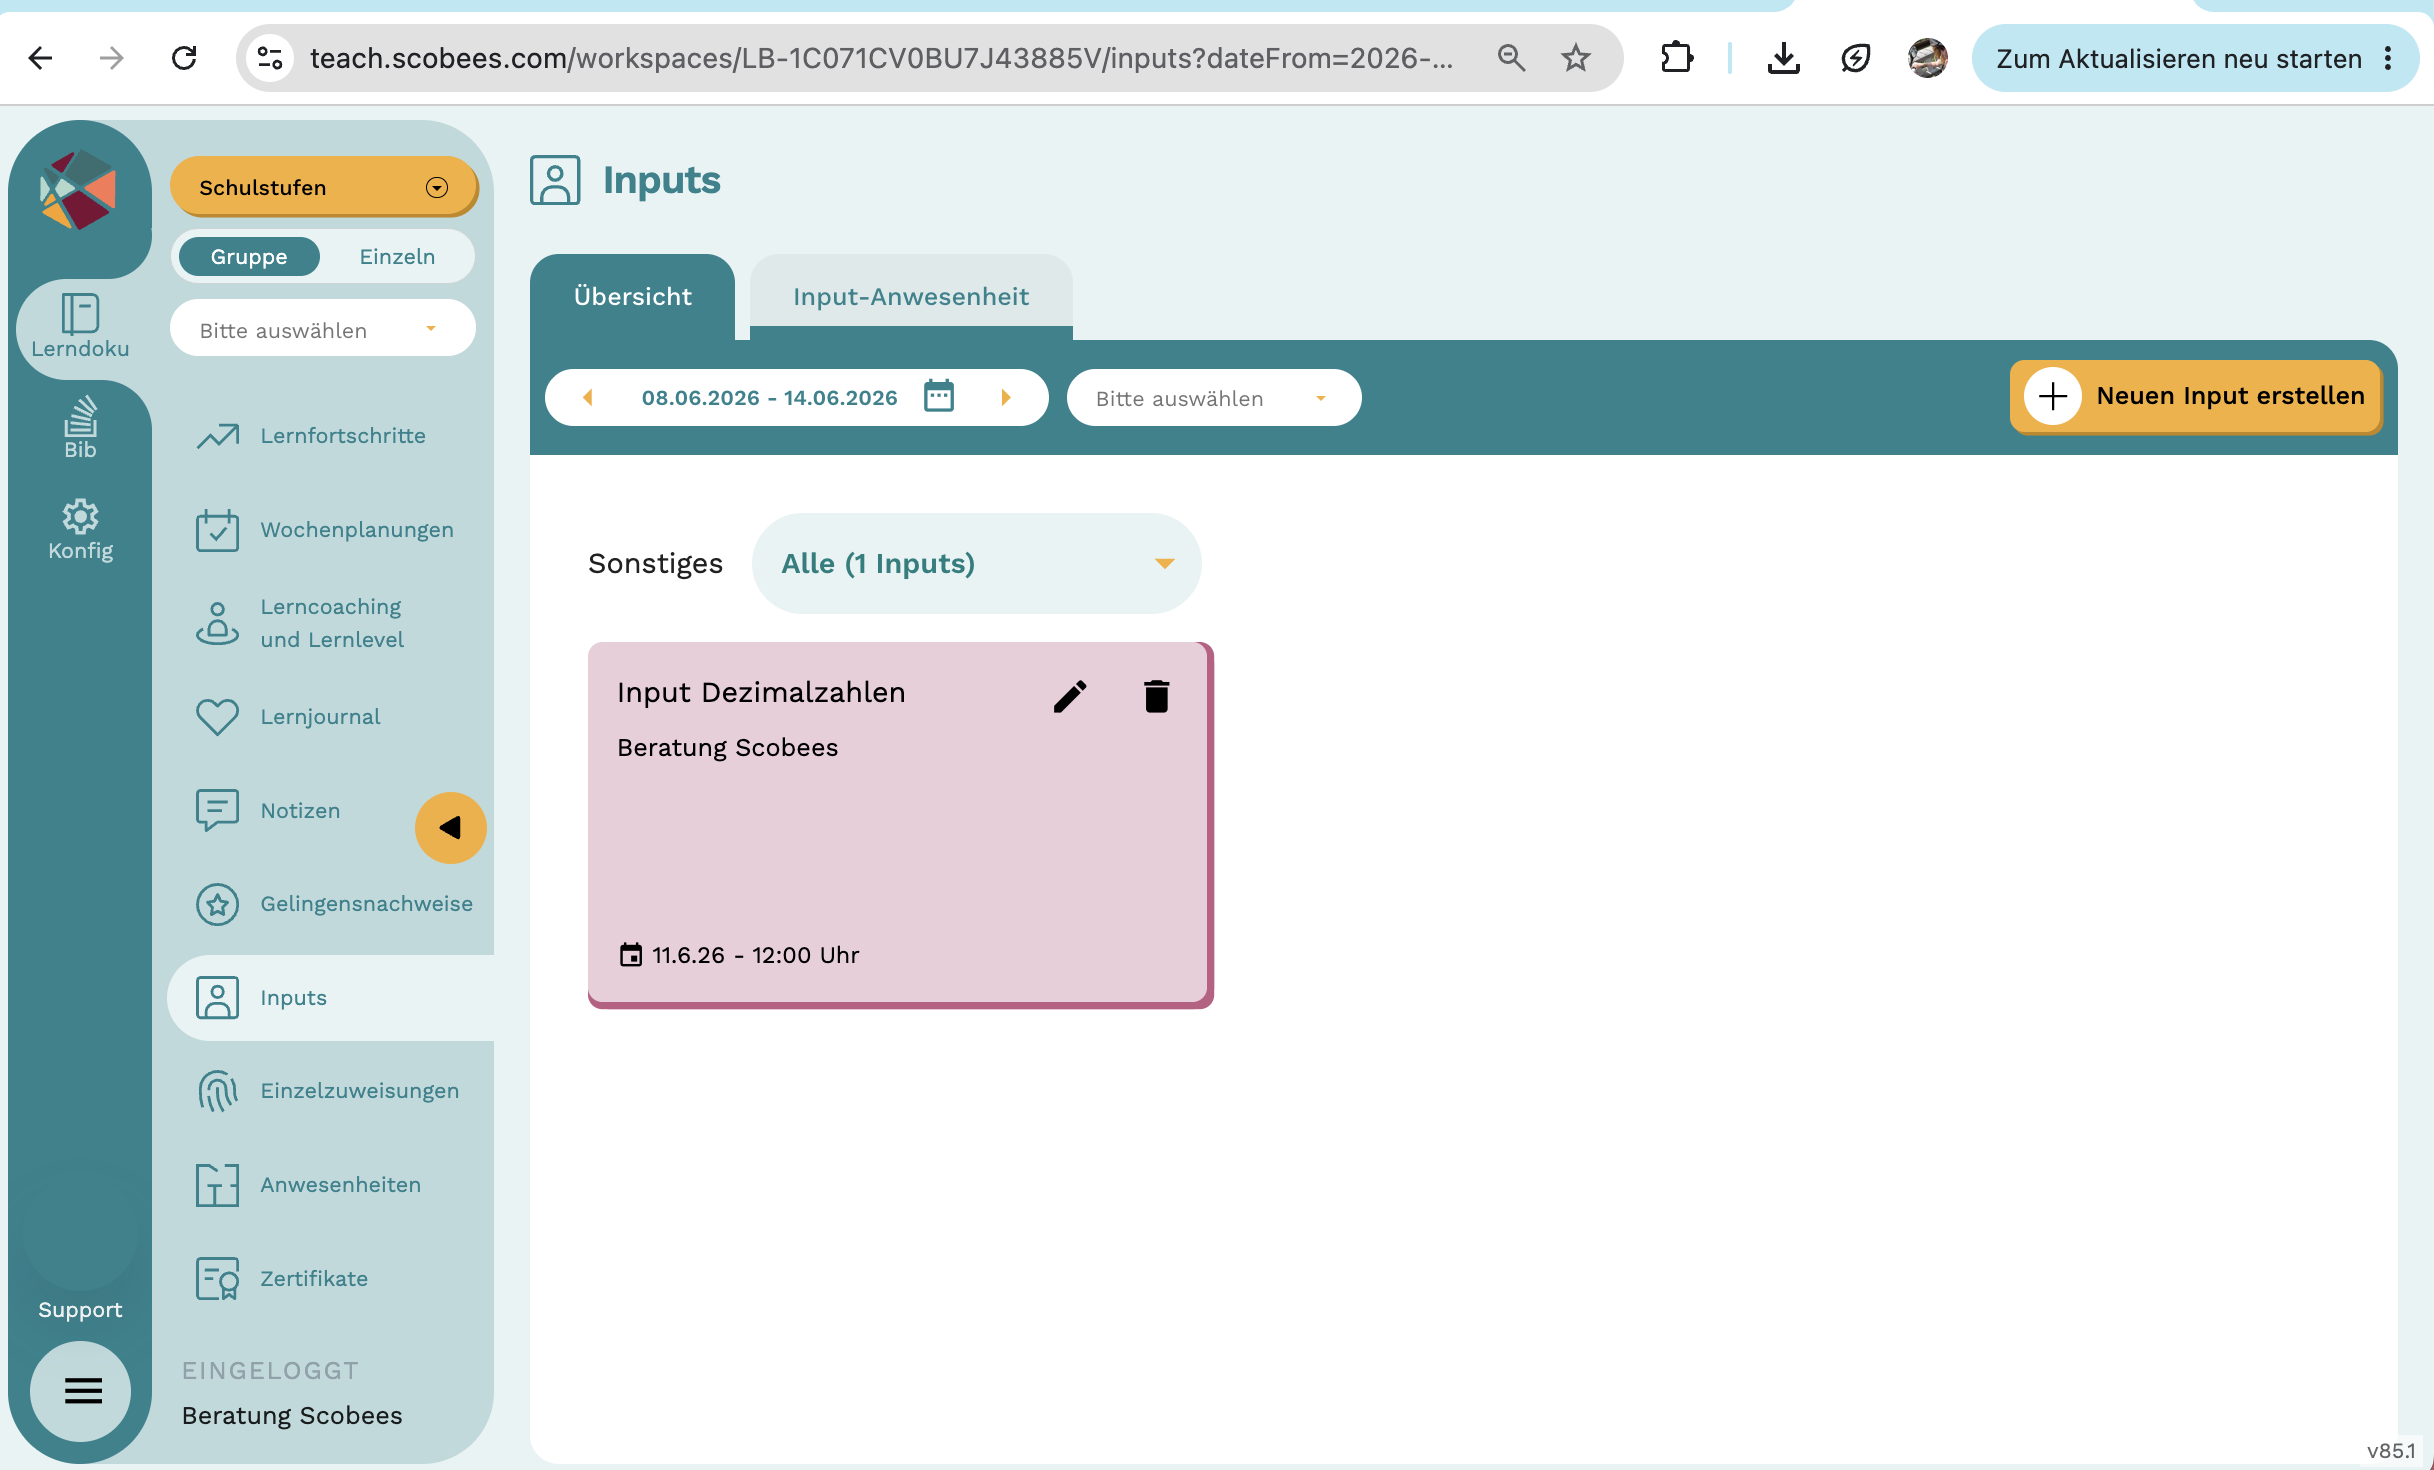The height and width of the screenshot is (1470, 2434).
Task: Click the Beratung Scobees logged-in name
Action: 292,1416
